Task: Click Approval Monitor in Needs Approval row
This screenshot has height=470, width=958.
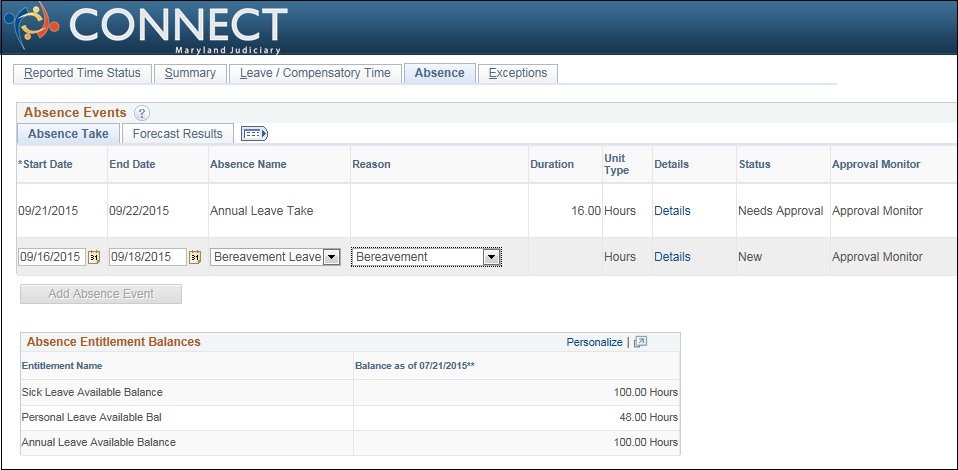Action: pos(877,211)
